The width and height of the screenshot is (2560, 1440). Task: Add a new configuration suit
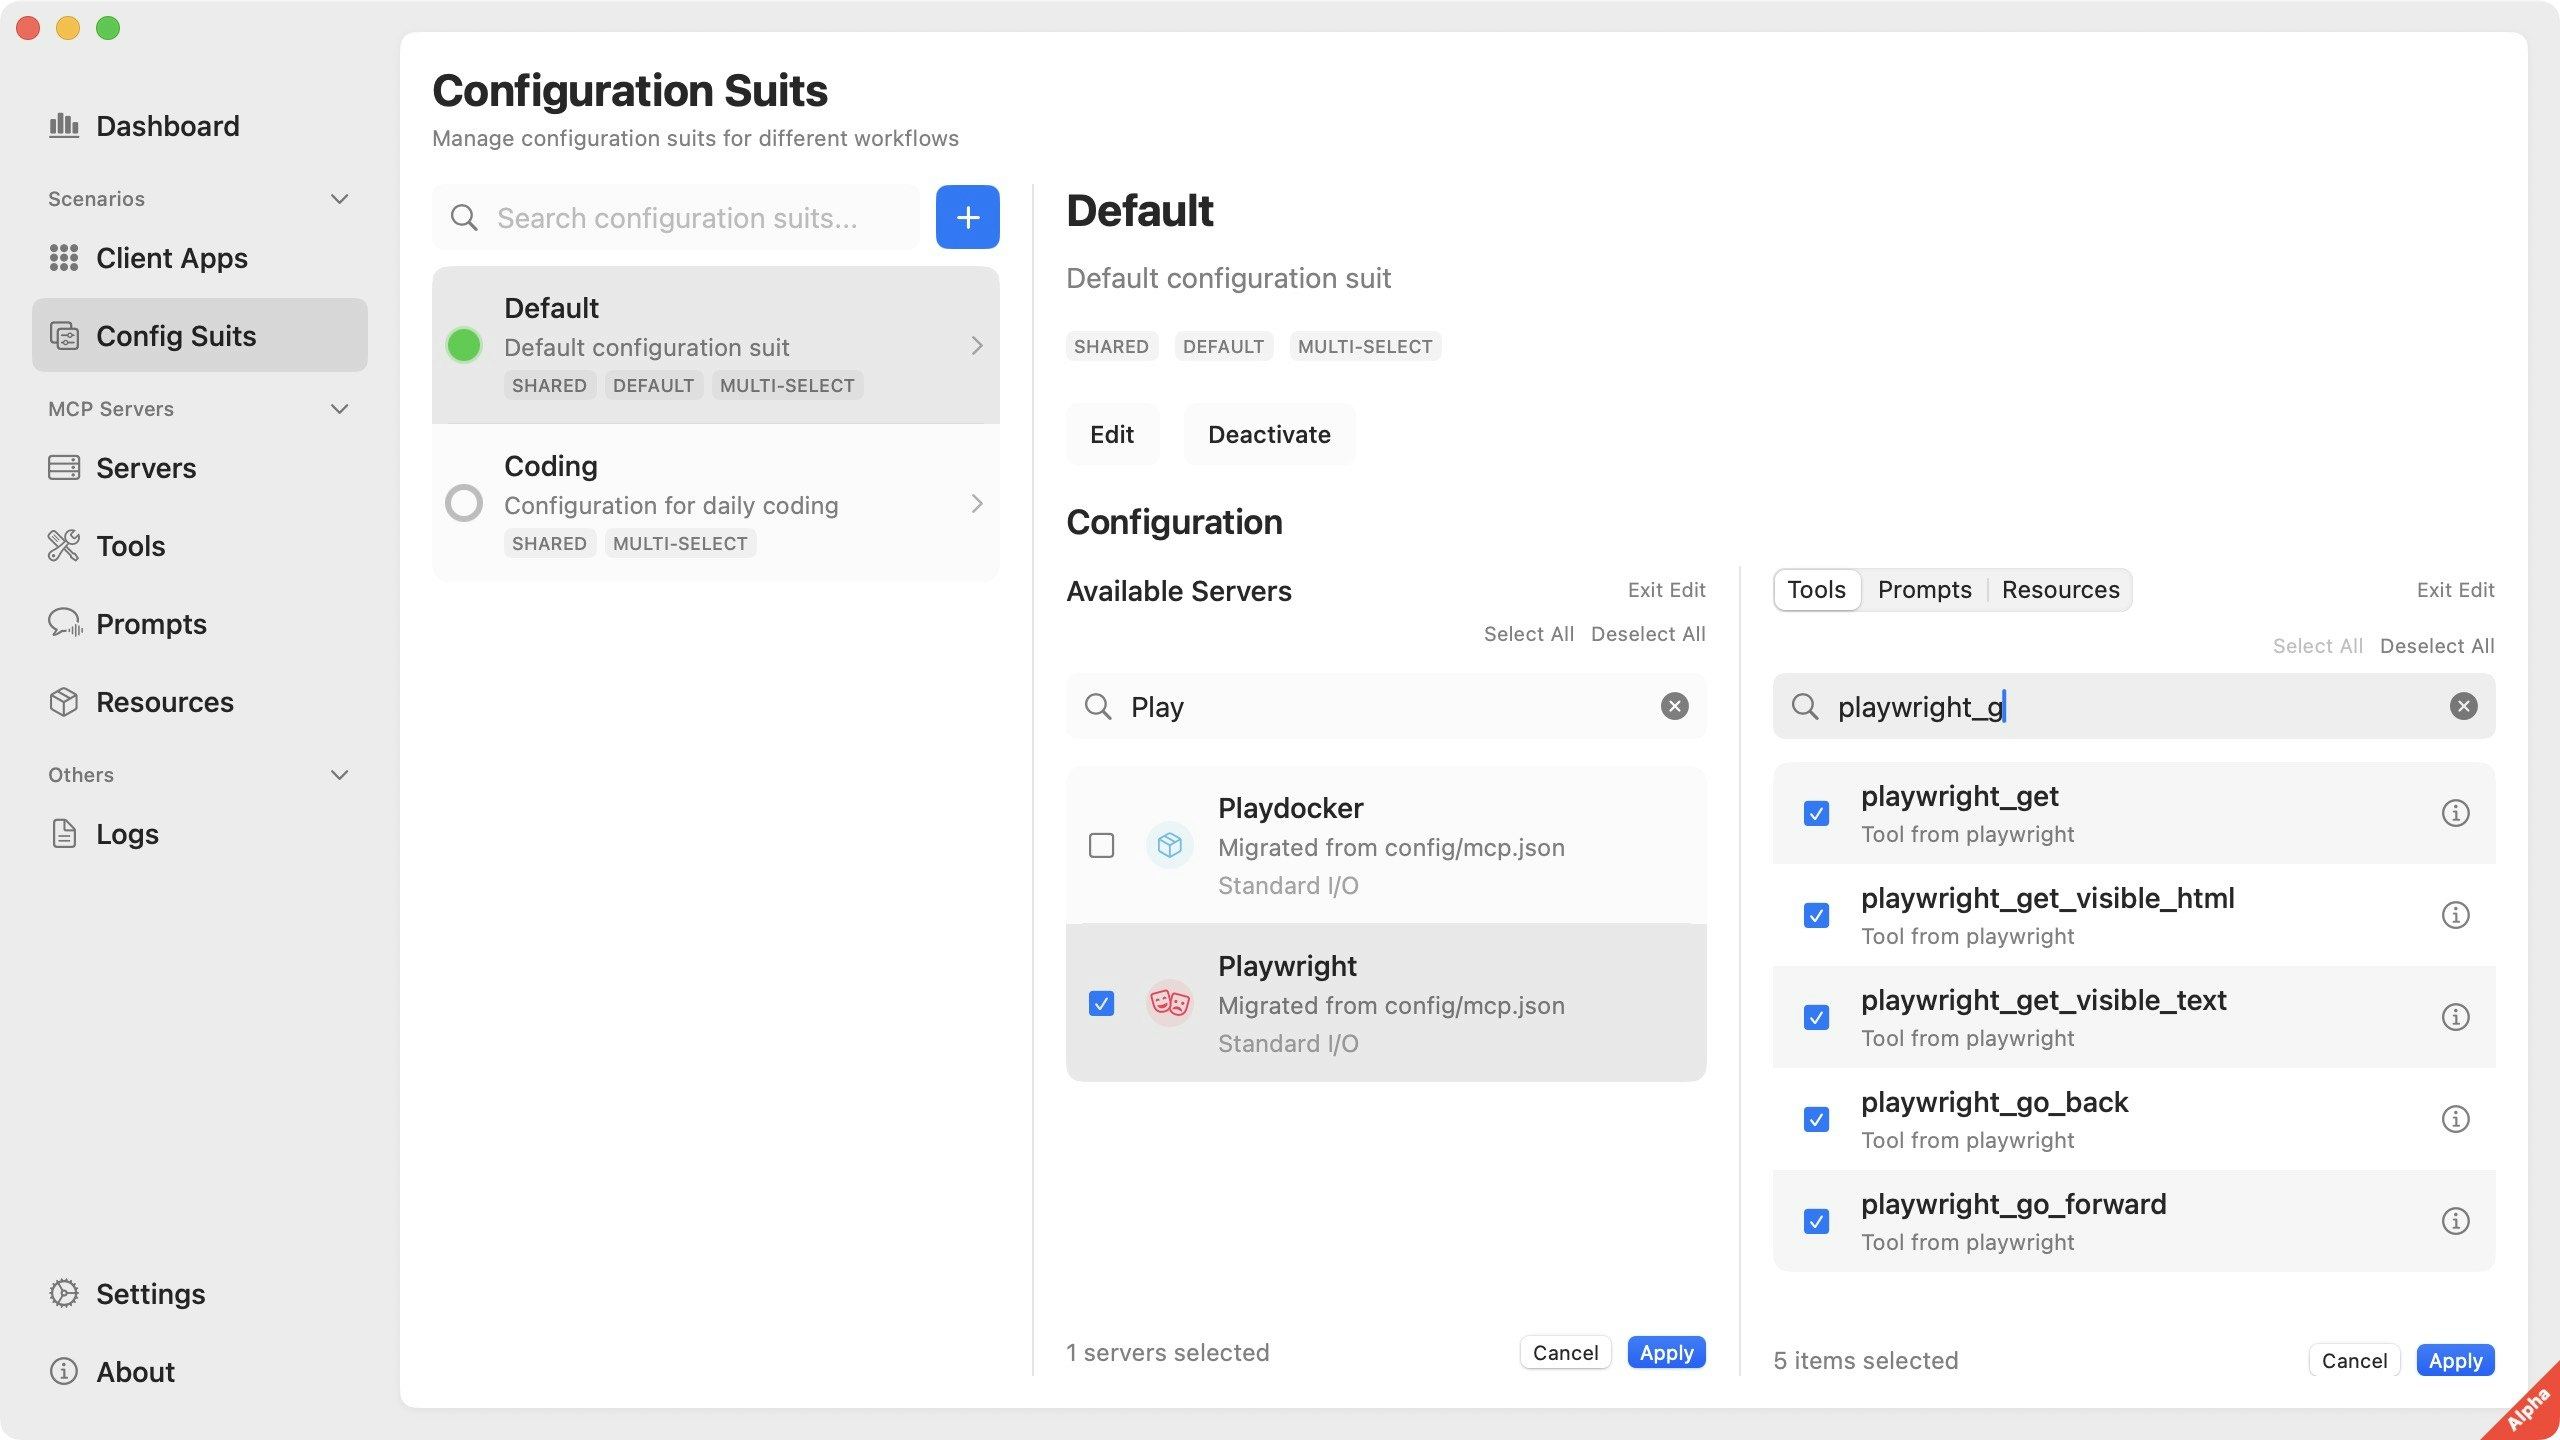pyautogui.click(x=967, y=217)
